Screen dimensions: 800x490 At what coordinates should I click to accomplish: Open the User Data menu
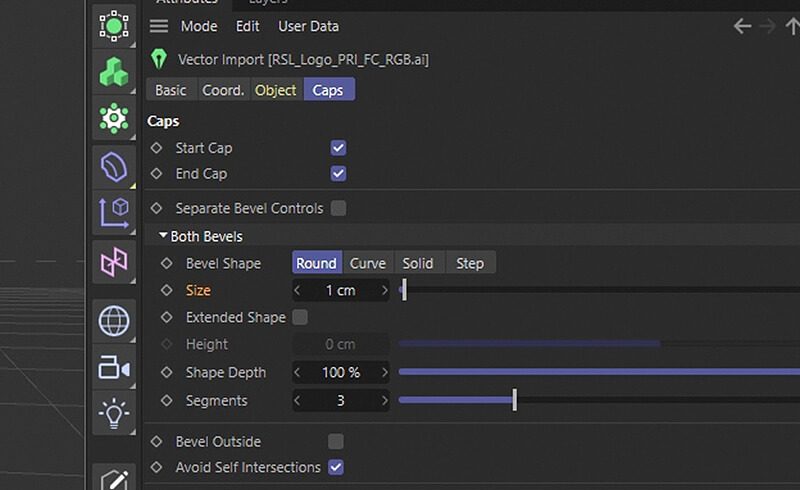coord(308,26)
